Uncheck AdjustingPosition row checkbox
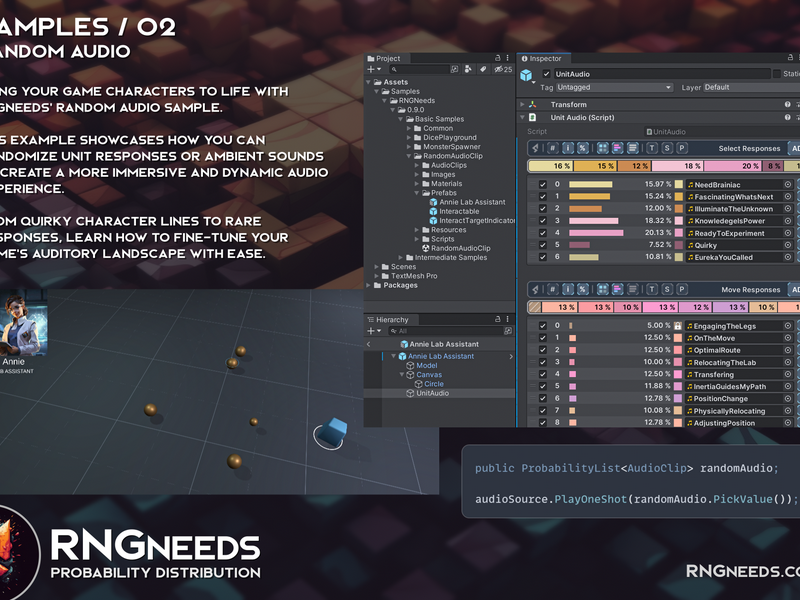Image resolution: width=800 pixels, height=600 pixels. [543, 422]
